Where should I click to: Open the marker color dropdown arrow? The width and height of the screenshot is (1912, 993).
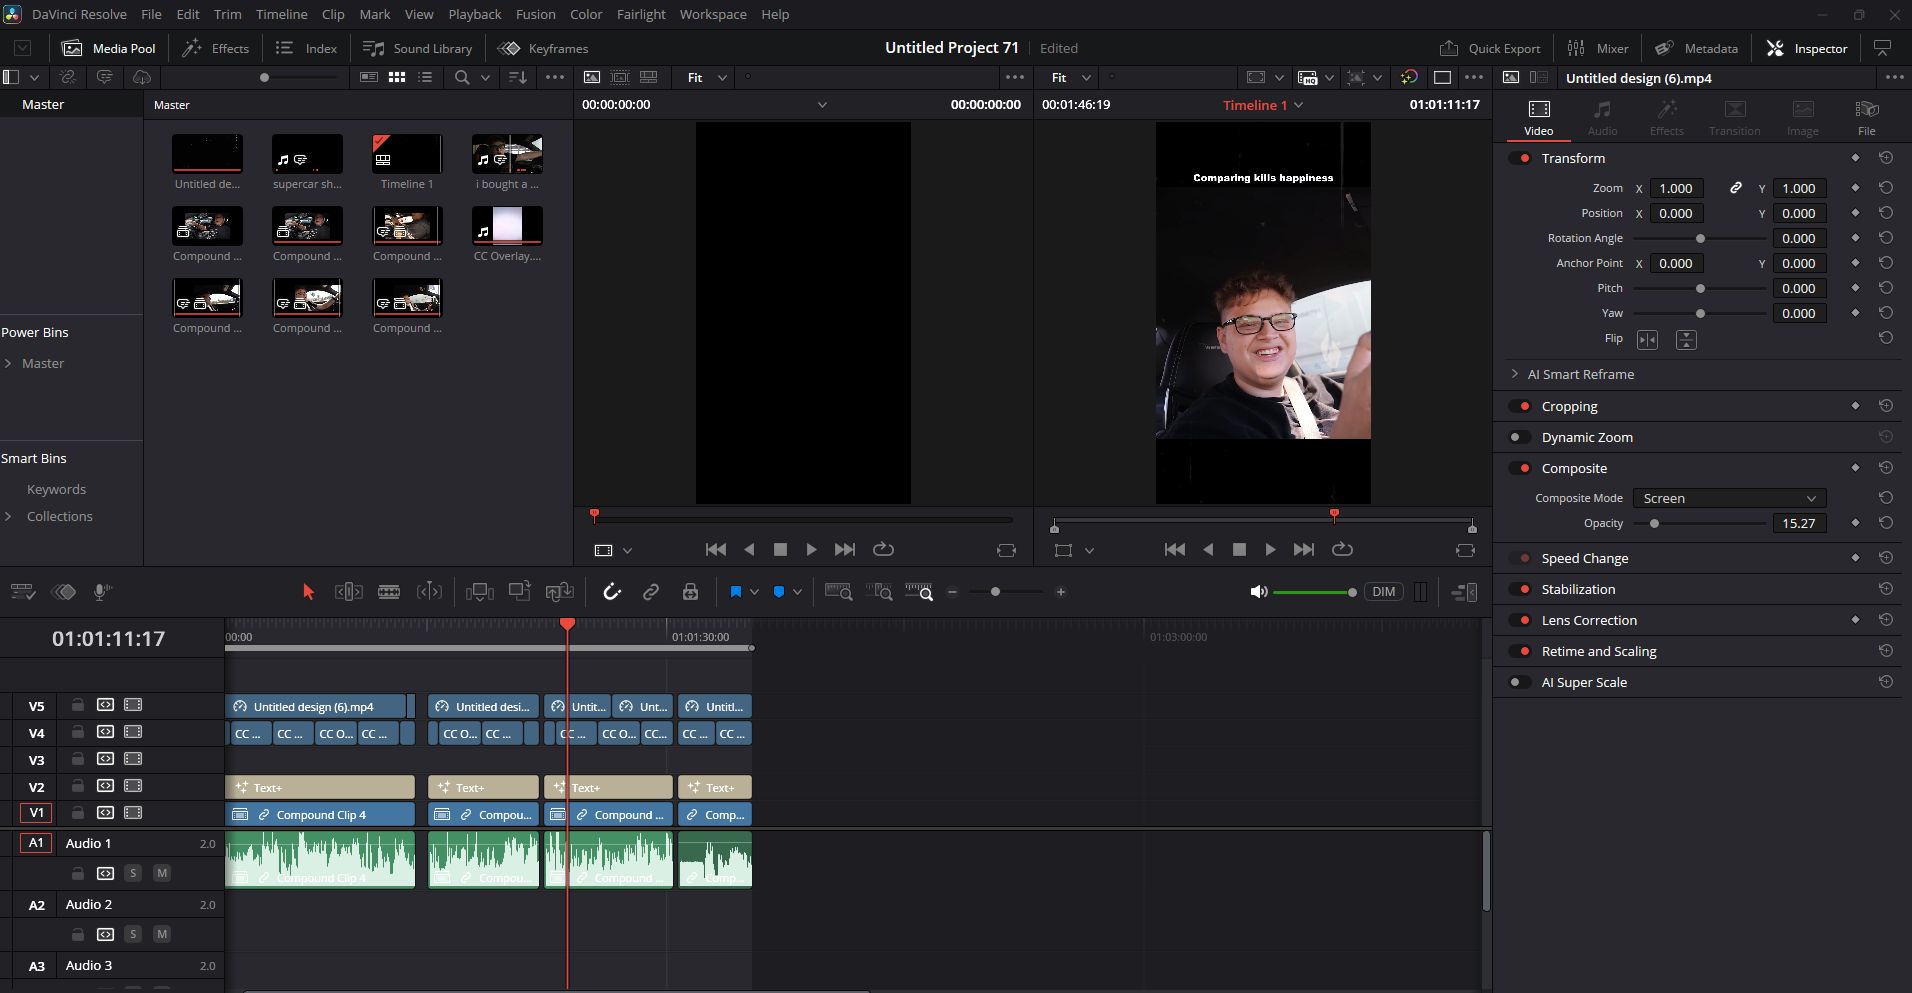point(797,592)
